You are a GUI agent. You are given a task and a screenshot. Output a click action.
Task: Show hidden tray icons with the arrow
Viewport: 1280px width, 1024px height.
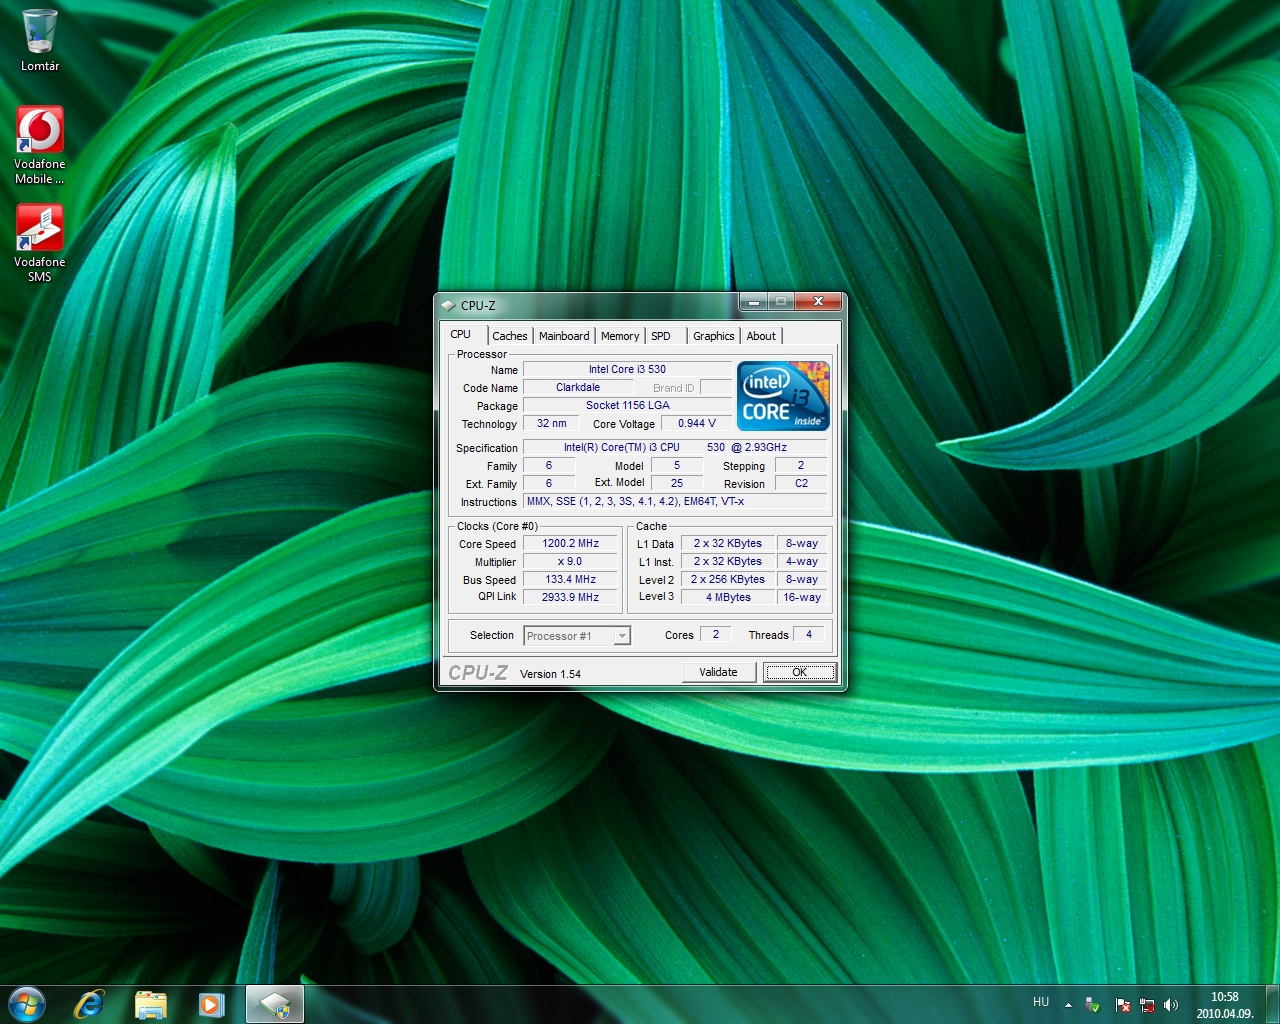(x=1068, y=1005)
